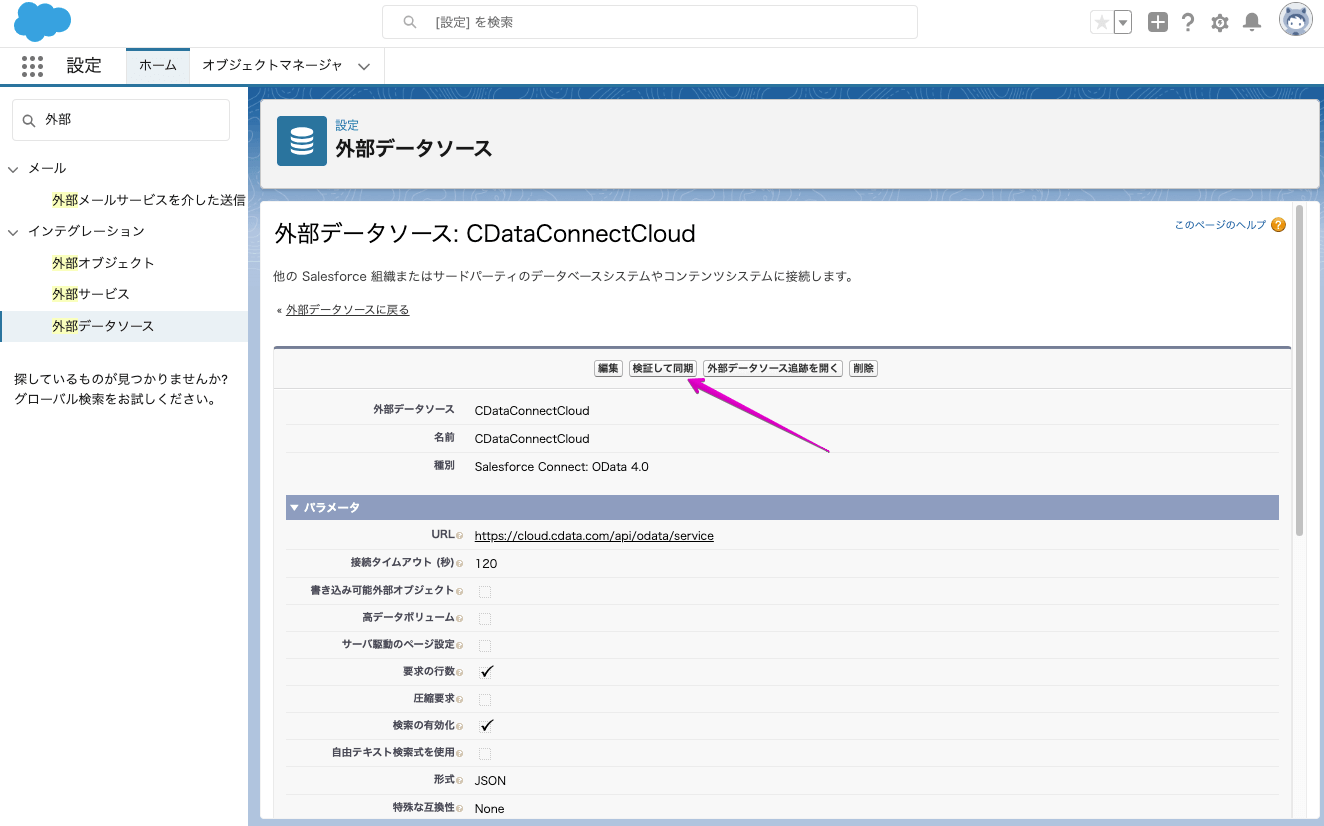This screenshot has width=1324, height=826.
Task: Click the timeout value 120
Action: [x=486, y=564]
